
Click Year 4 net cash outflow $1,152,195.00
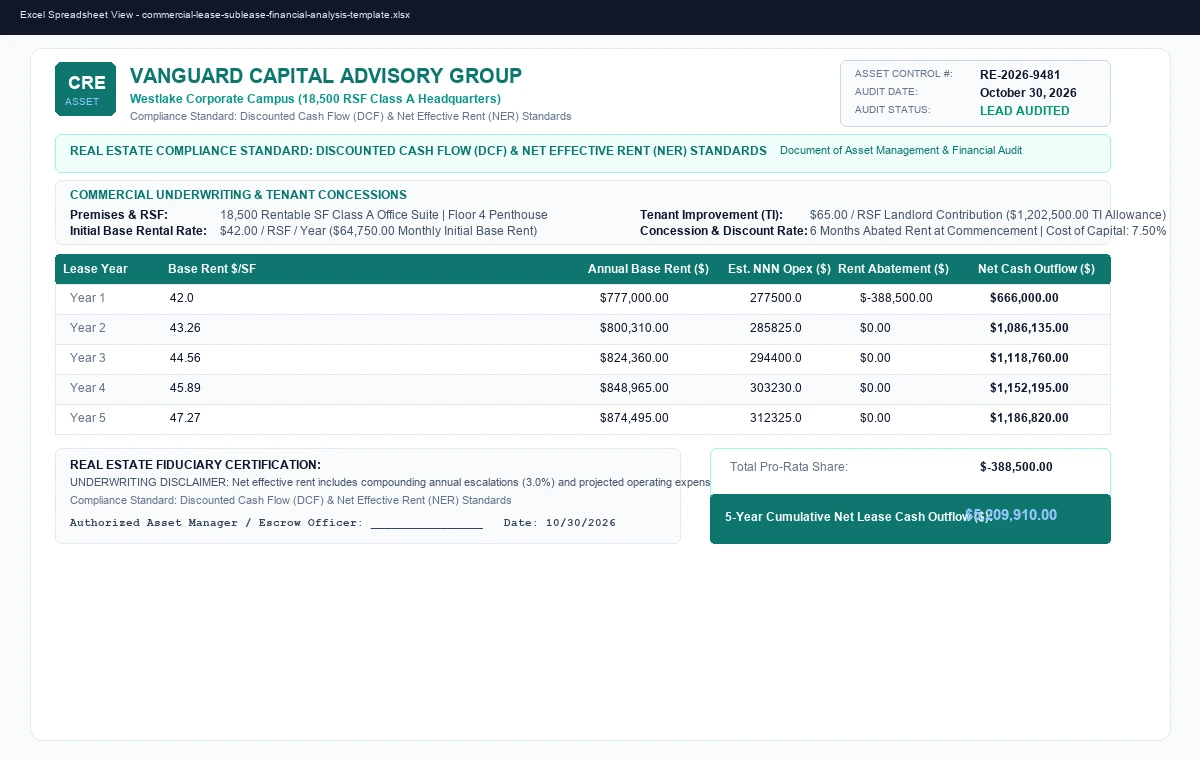point(1029,388)
